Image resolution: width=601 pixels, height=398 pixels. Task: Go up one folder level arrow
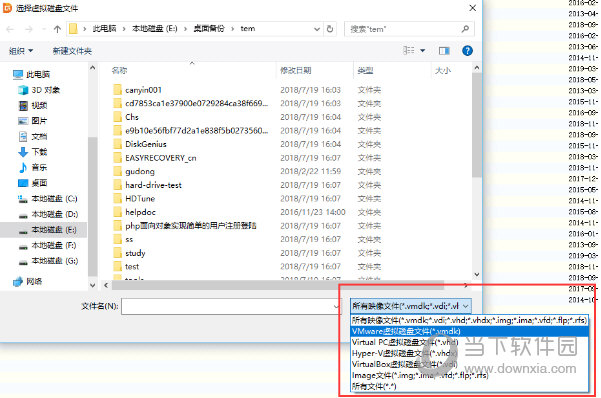[x=57, y=29]
